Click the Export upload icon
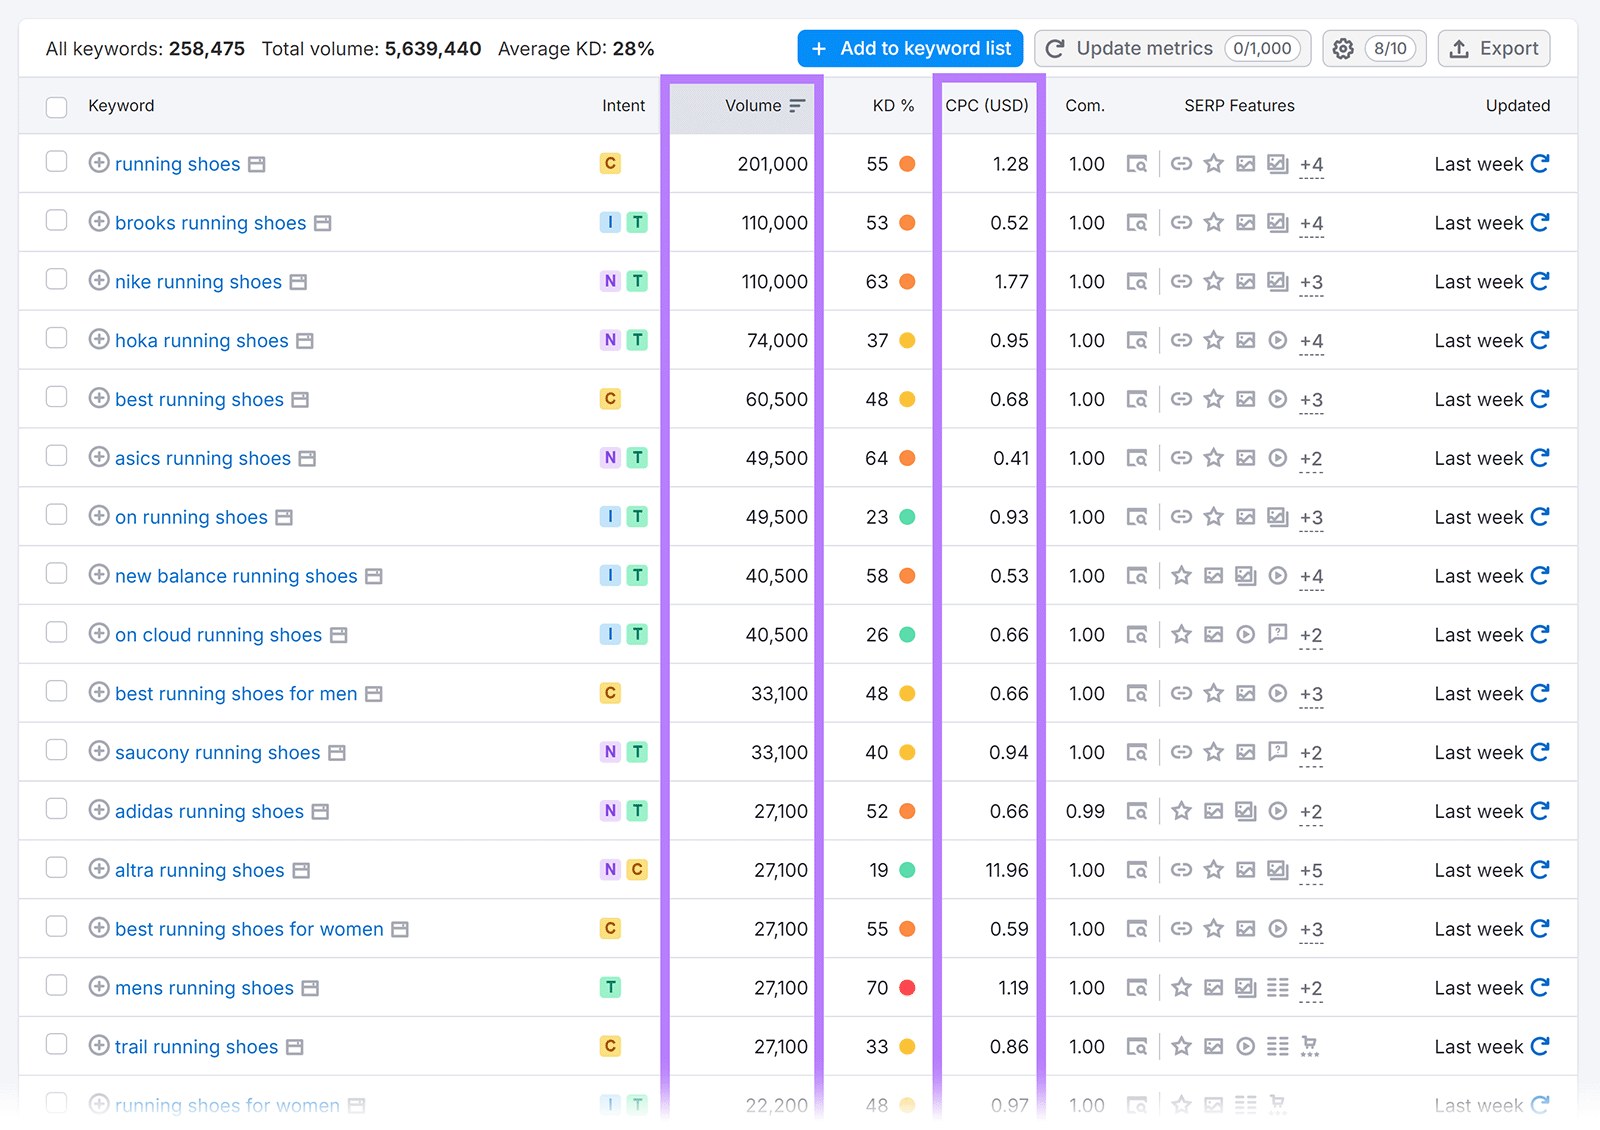The height and width of the screenshot is (1130, 1600). (1459, 48)
